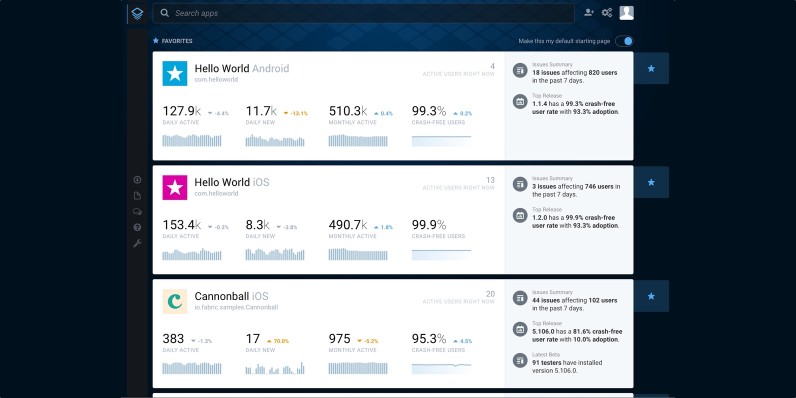Focus the Search apps field
The width and height of the screenshot is (796, 398).
363,13
